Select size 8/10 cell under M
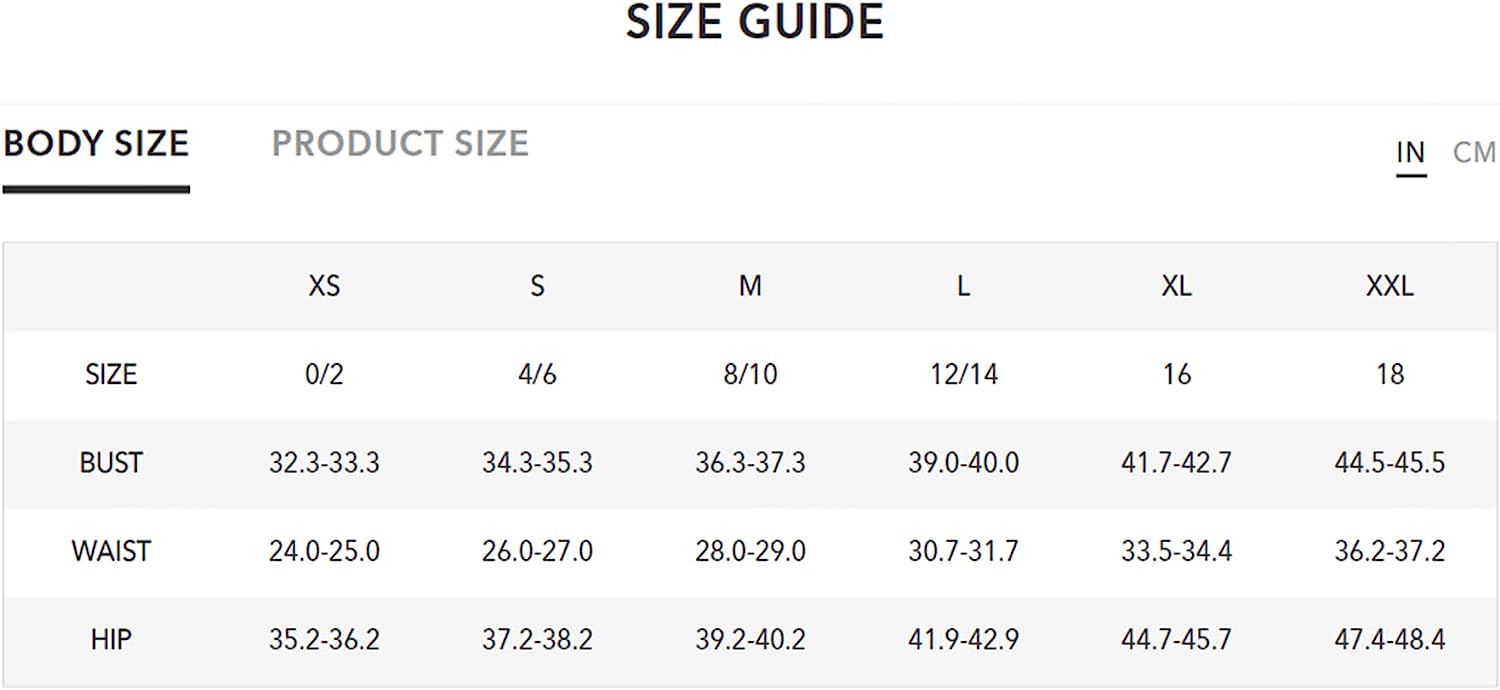Screen dimensions: 1500x690 click(x=750, y=375)
